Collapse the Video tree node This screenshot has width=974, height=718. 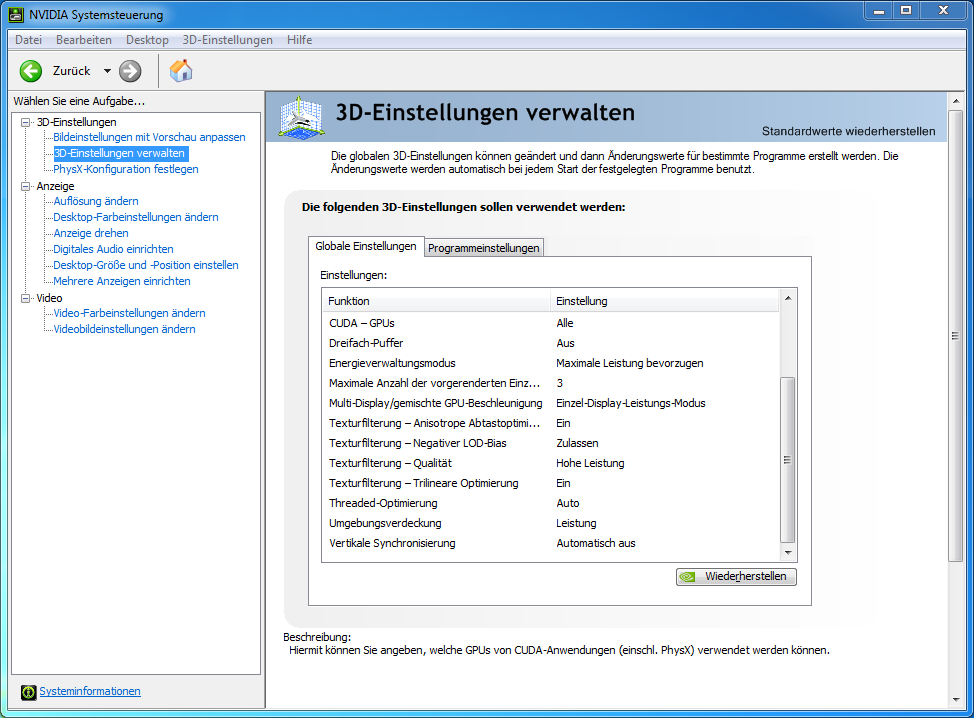[25, 298]
